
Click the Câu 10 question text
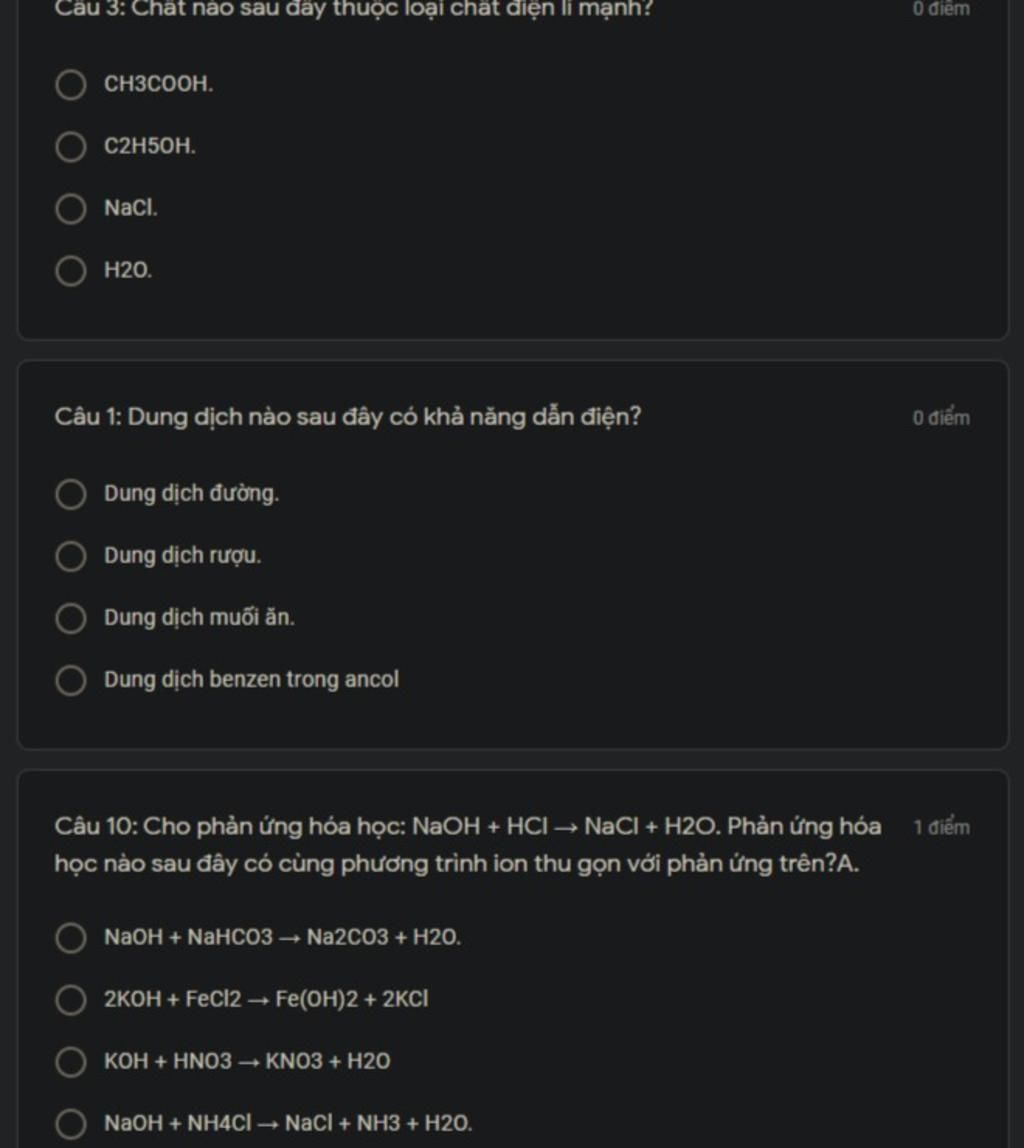click(x=468, y=845)
